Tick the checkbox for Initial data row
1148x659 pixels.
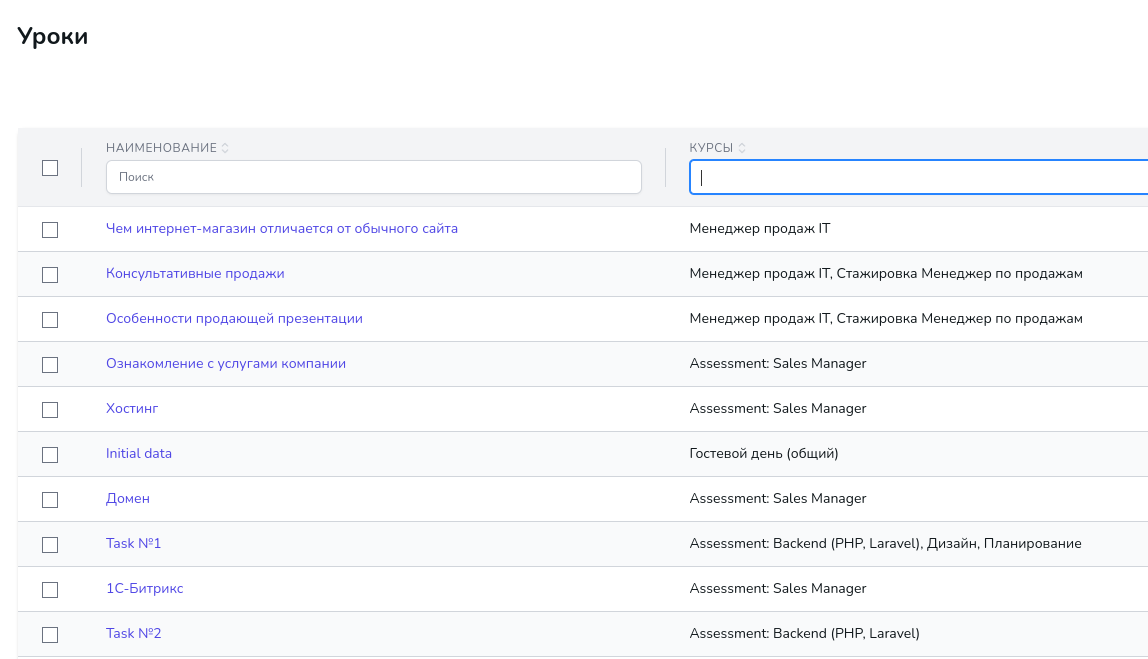point(50,455)
